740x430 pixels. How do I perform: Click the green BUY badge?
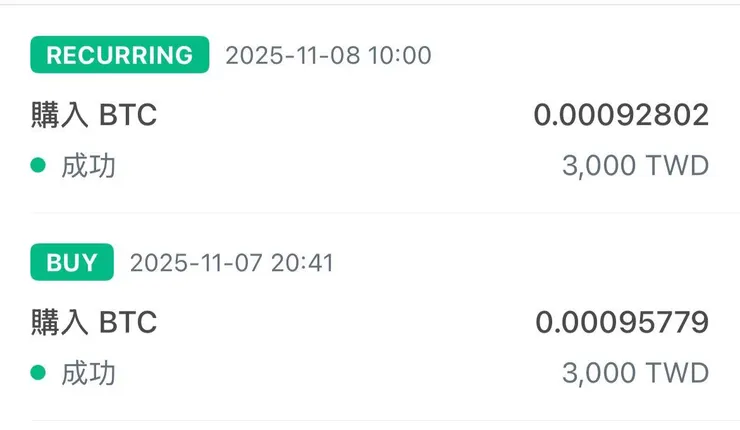tap(72, 263)
